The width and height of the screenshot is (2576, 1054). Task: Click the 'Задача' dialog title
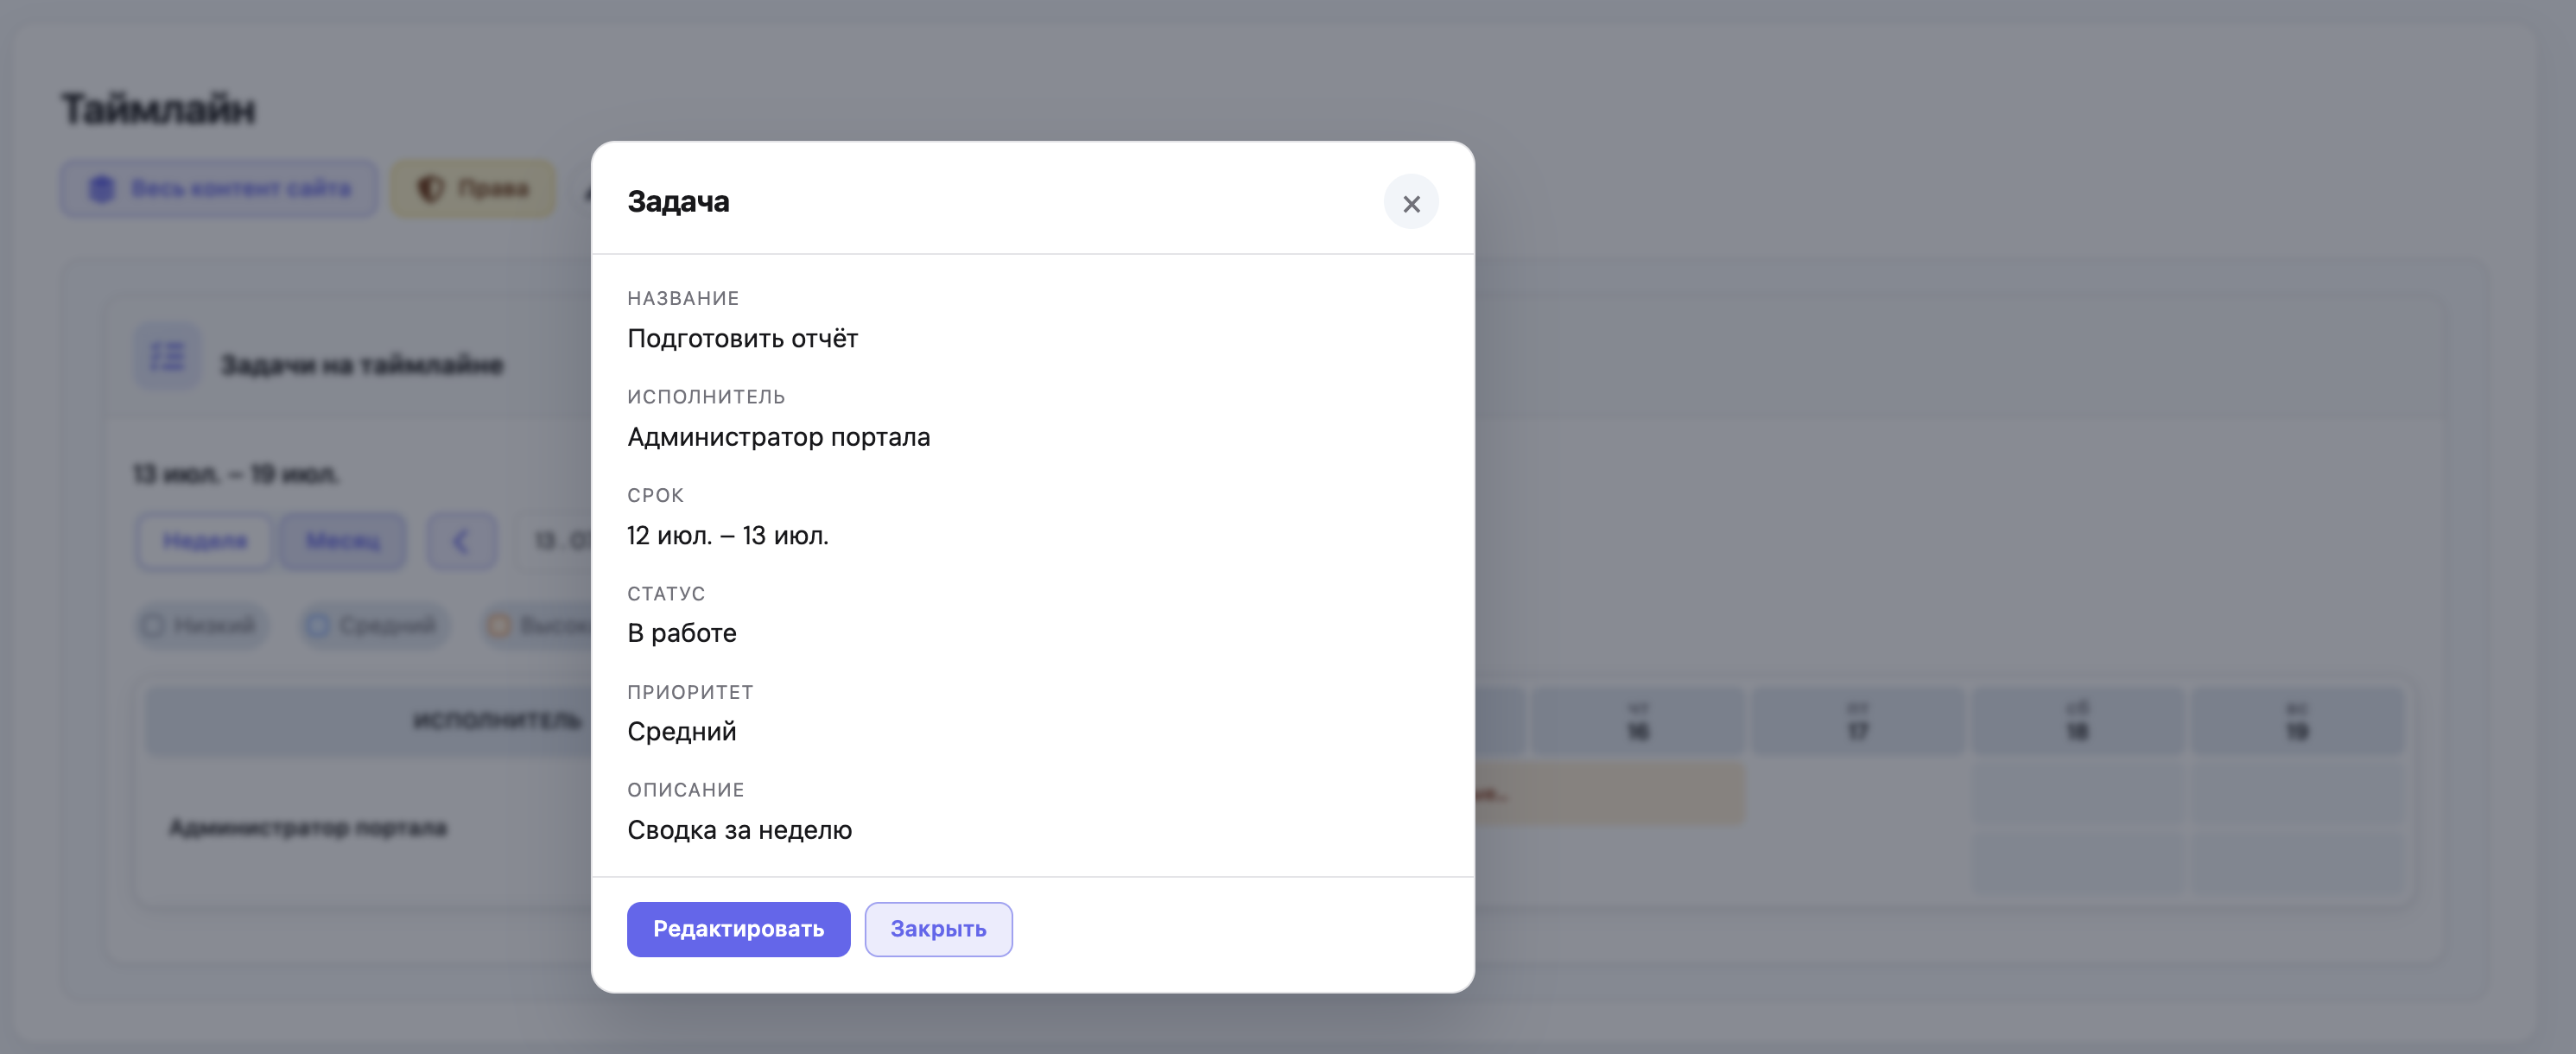[x=678, y=202]
